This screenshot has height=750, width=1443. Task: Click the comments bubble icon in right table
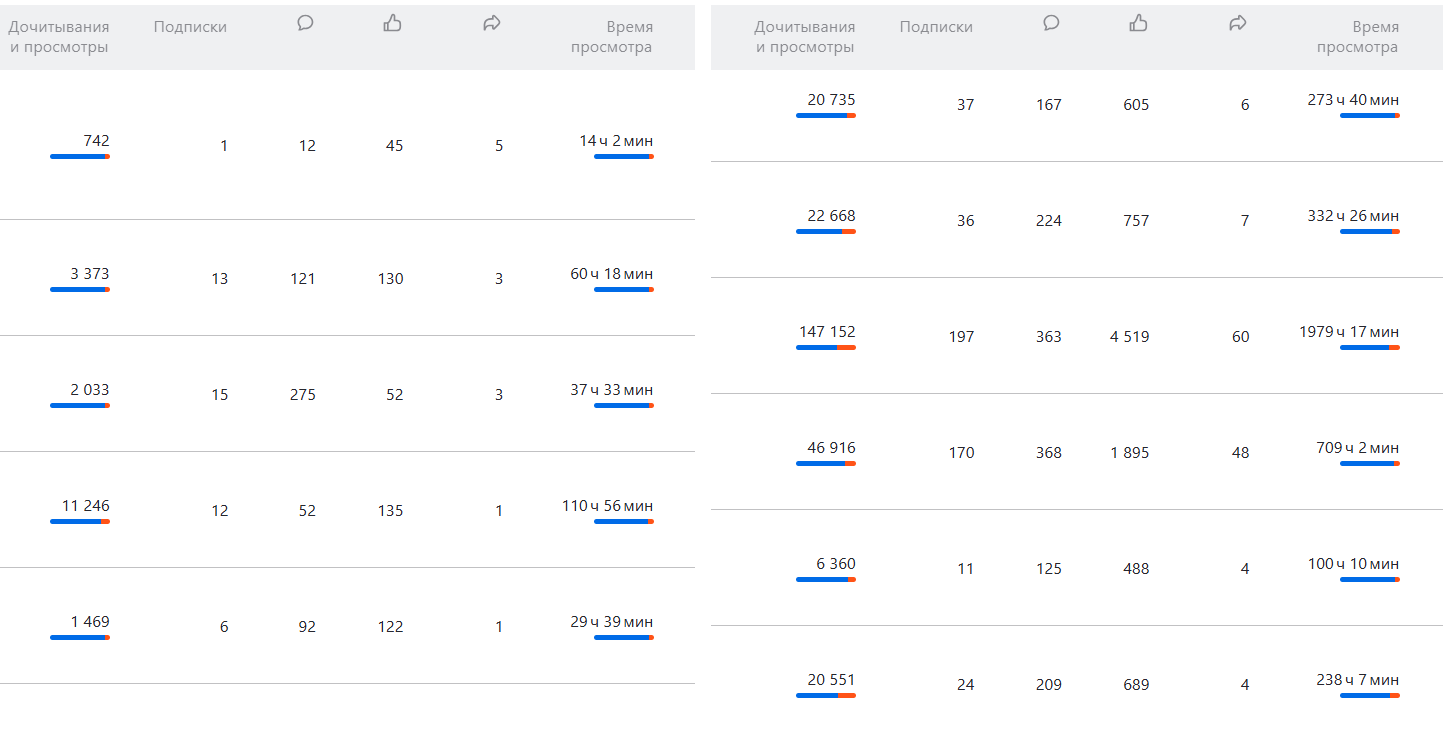pos(1051,24)
